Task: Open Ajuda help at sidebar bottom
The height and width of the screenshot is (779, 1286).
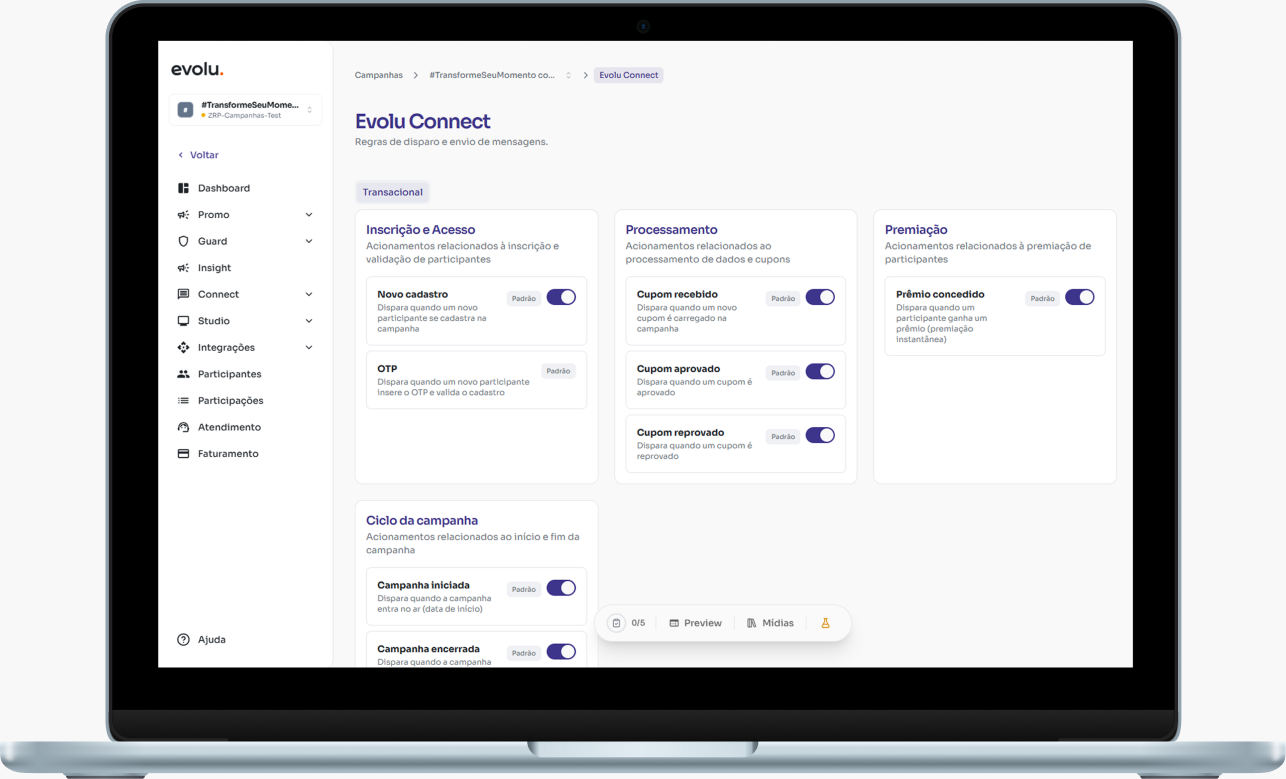Action: pos(202,640)
